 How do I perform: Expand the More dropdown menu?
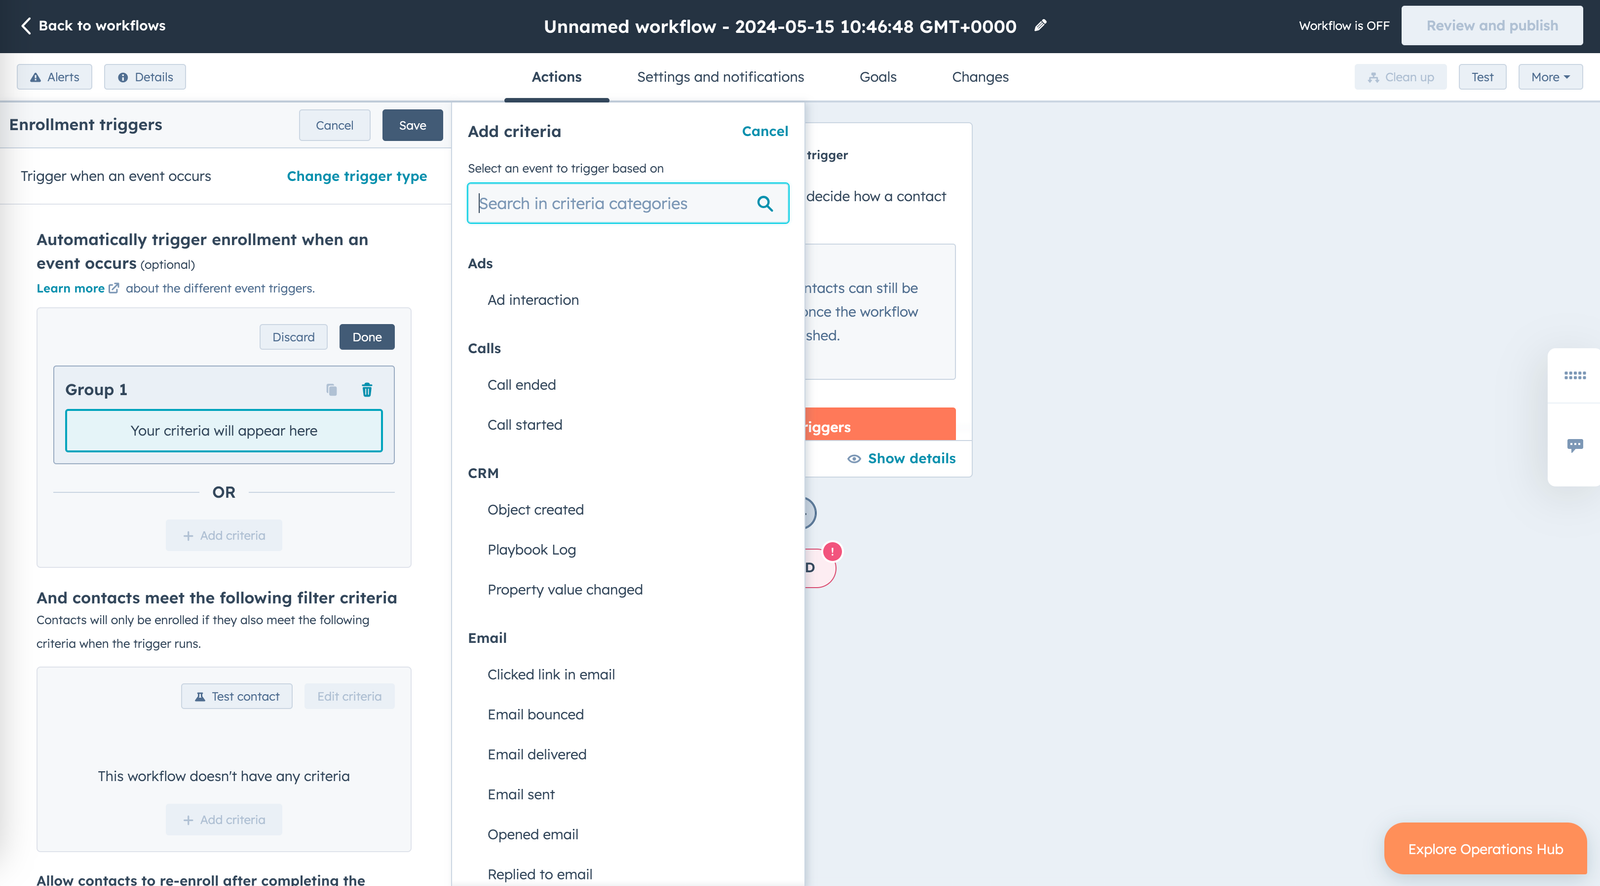point(1549,77)
